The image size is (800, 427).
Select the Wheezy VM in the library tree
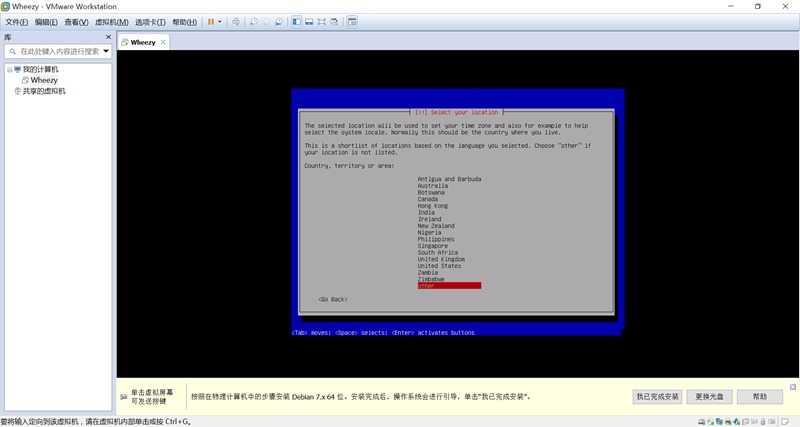tap(44, 80)
